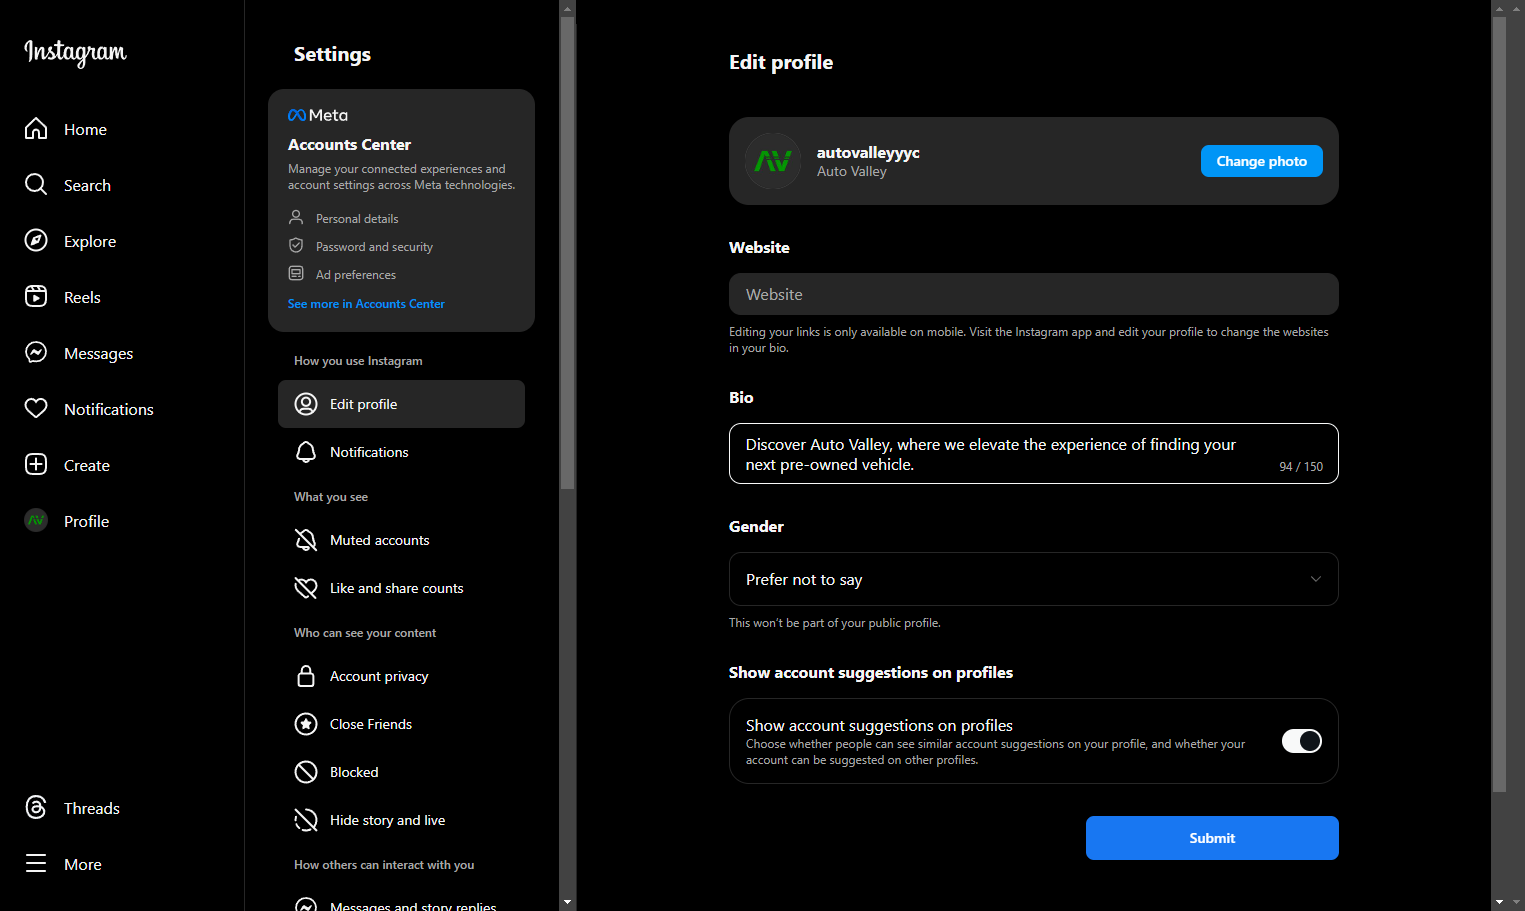
Task: Open Explore via the compass icon
Action: click(36, 241)
